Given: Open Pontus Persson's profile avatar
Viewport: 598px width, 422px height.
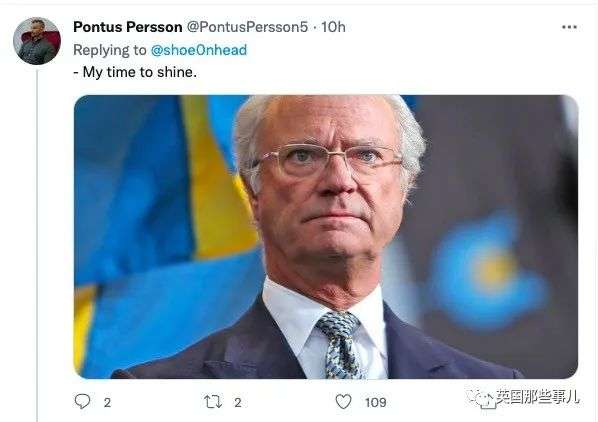Looking at the screenshot, I should pos(37,41).
